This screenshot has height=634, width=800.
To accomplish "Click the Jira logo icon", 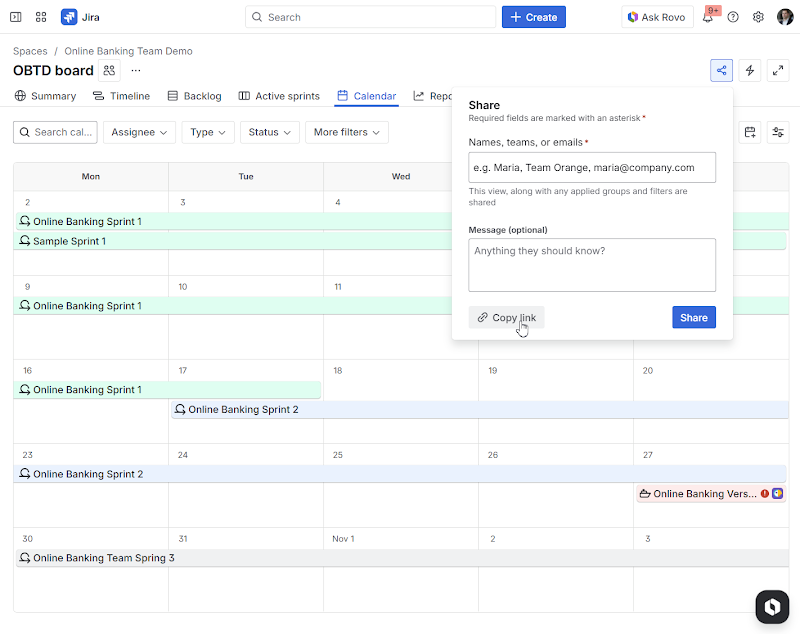I will point(68,17).
